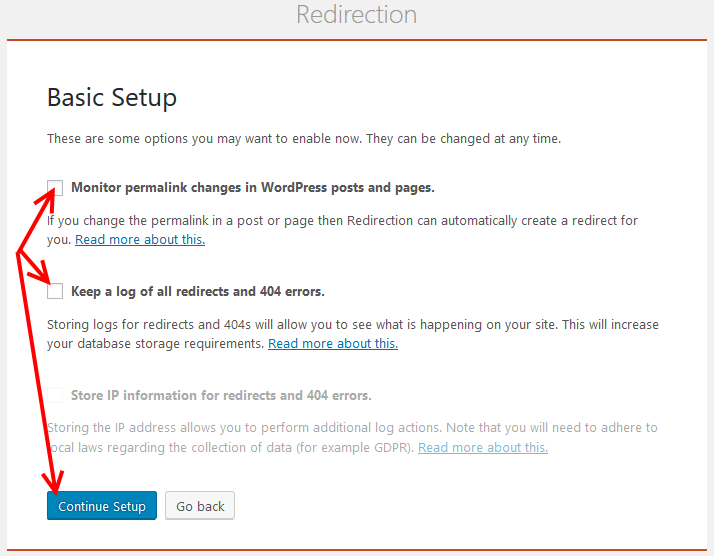Click the 'These are some options' intro sentence
714x556 pixels.
coord(304,138)
